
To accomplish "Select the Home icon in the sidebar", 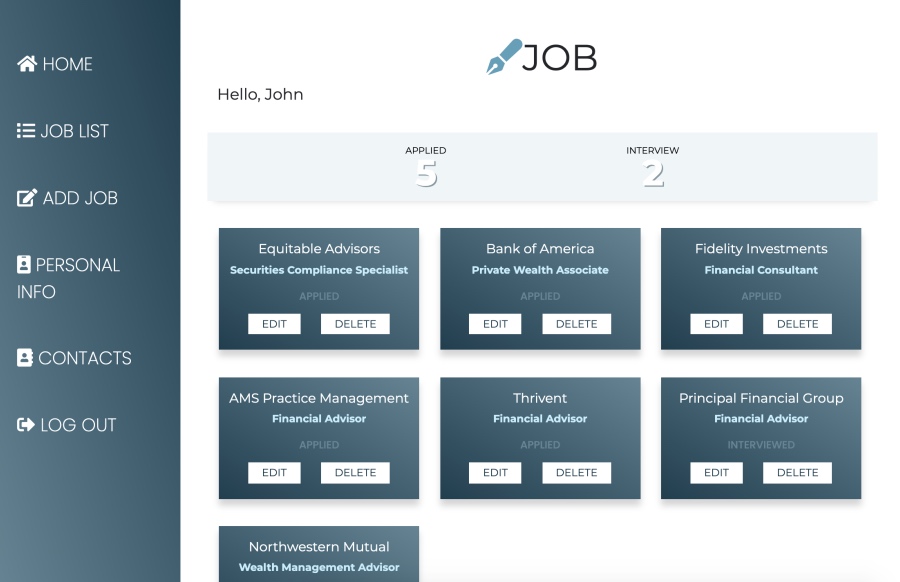I will pos(25,64).
